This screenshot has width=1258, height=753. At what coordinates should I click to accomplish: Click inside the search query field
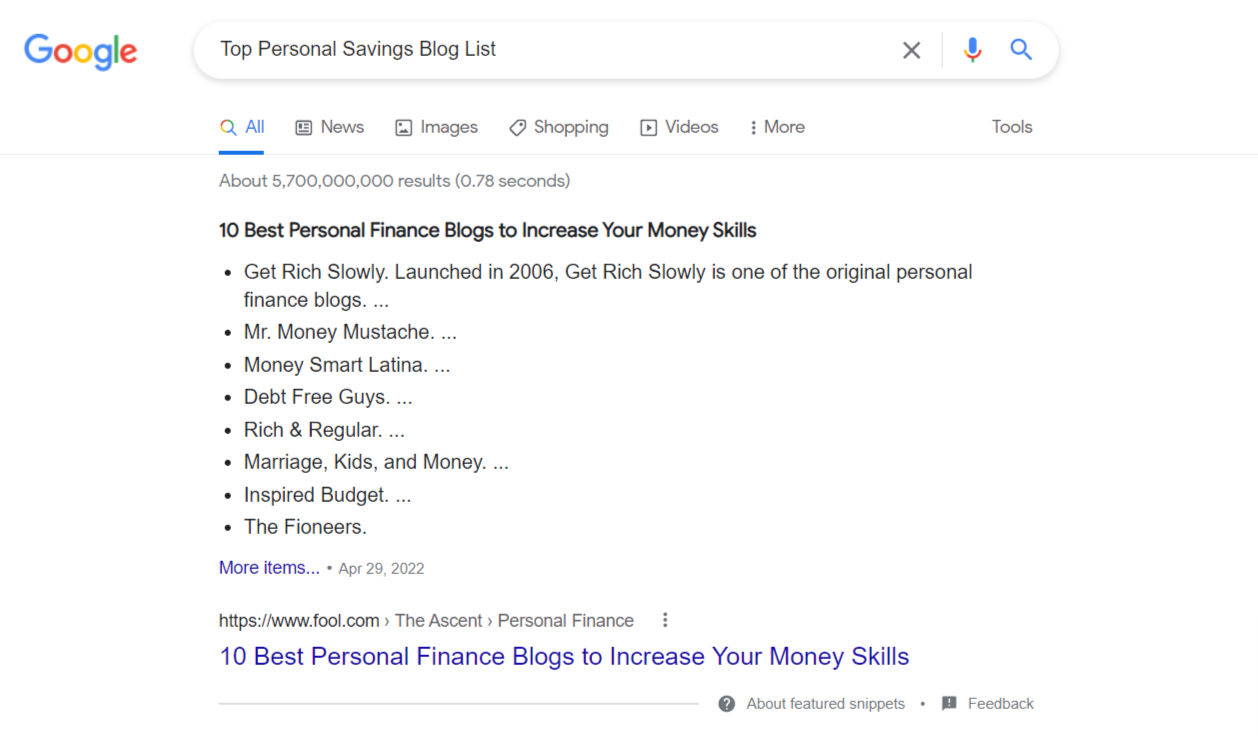pos(545,50)
